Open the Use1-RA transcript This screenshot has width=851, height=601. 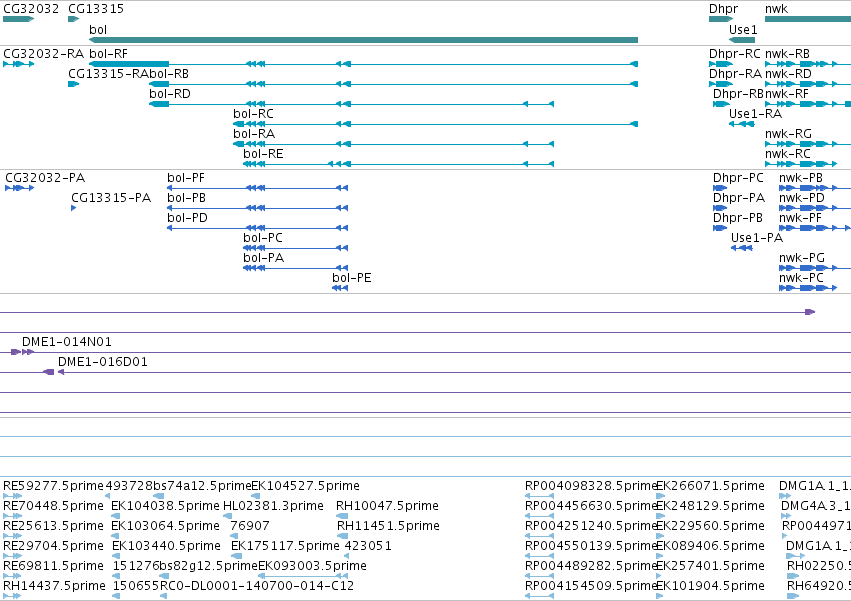755,114
